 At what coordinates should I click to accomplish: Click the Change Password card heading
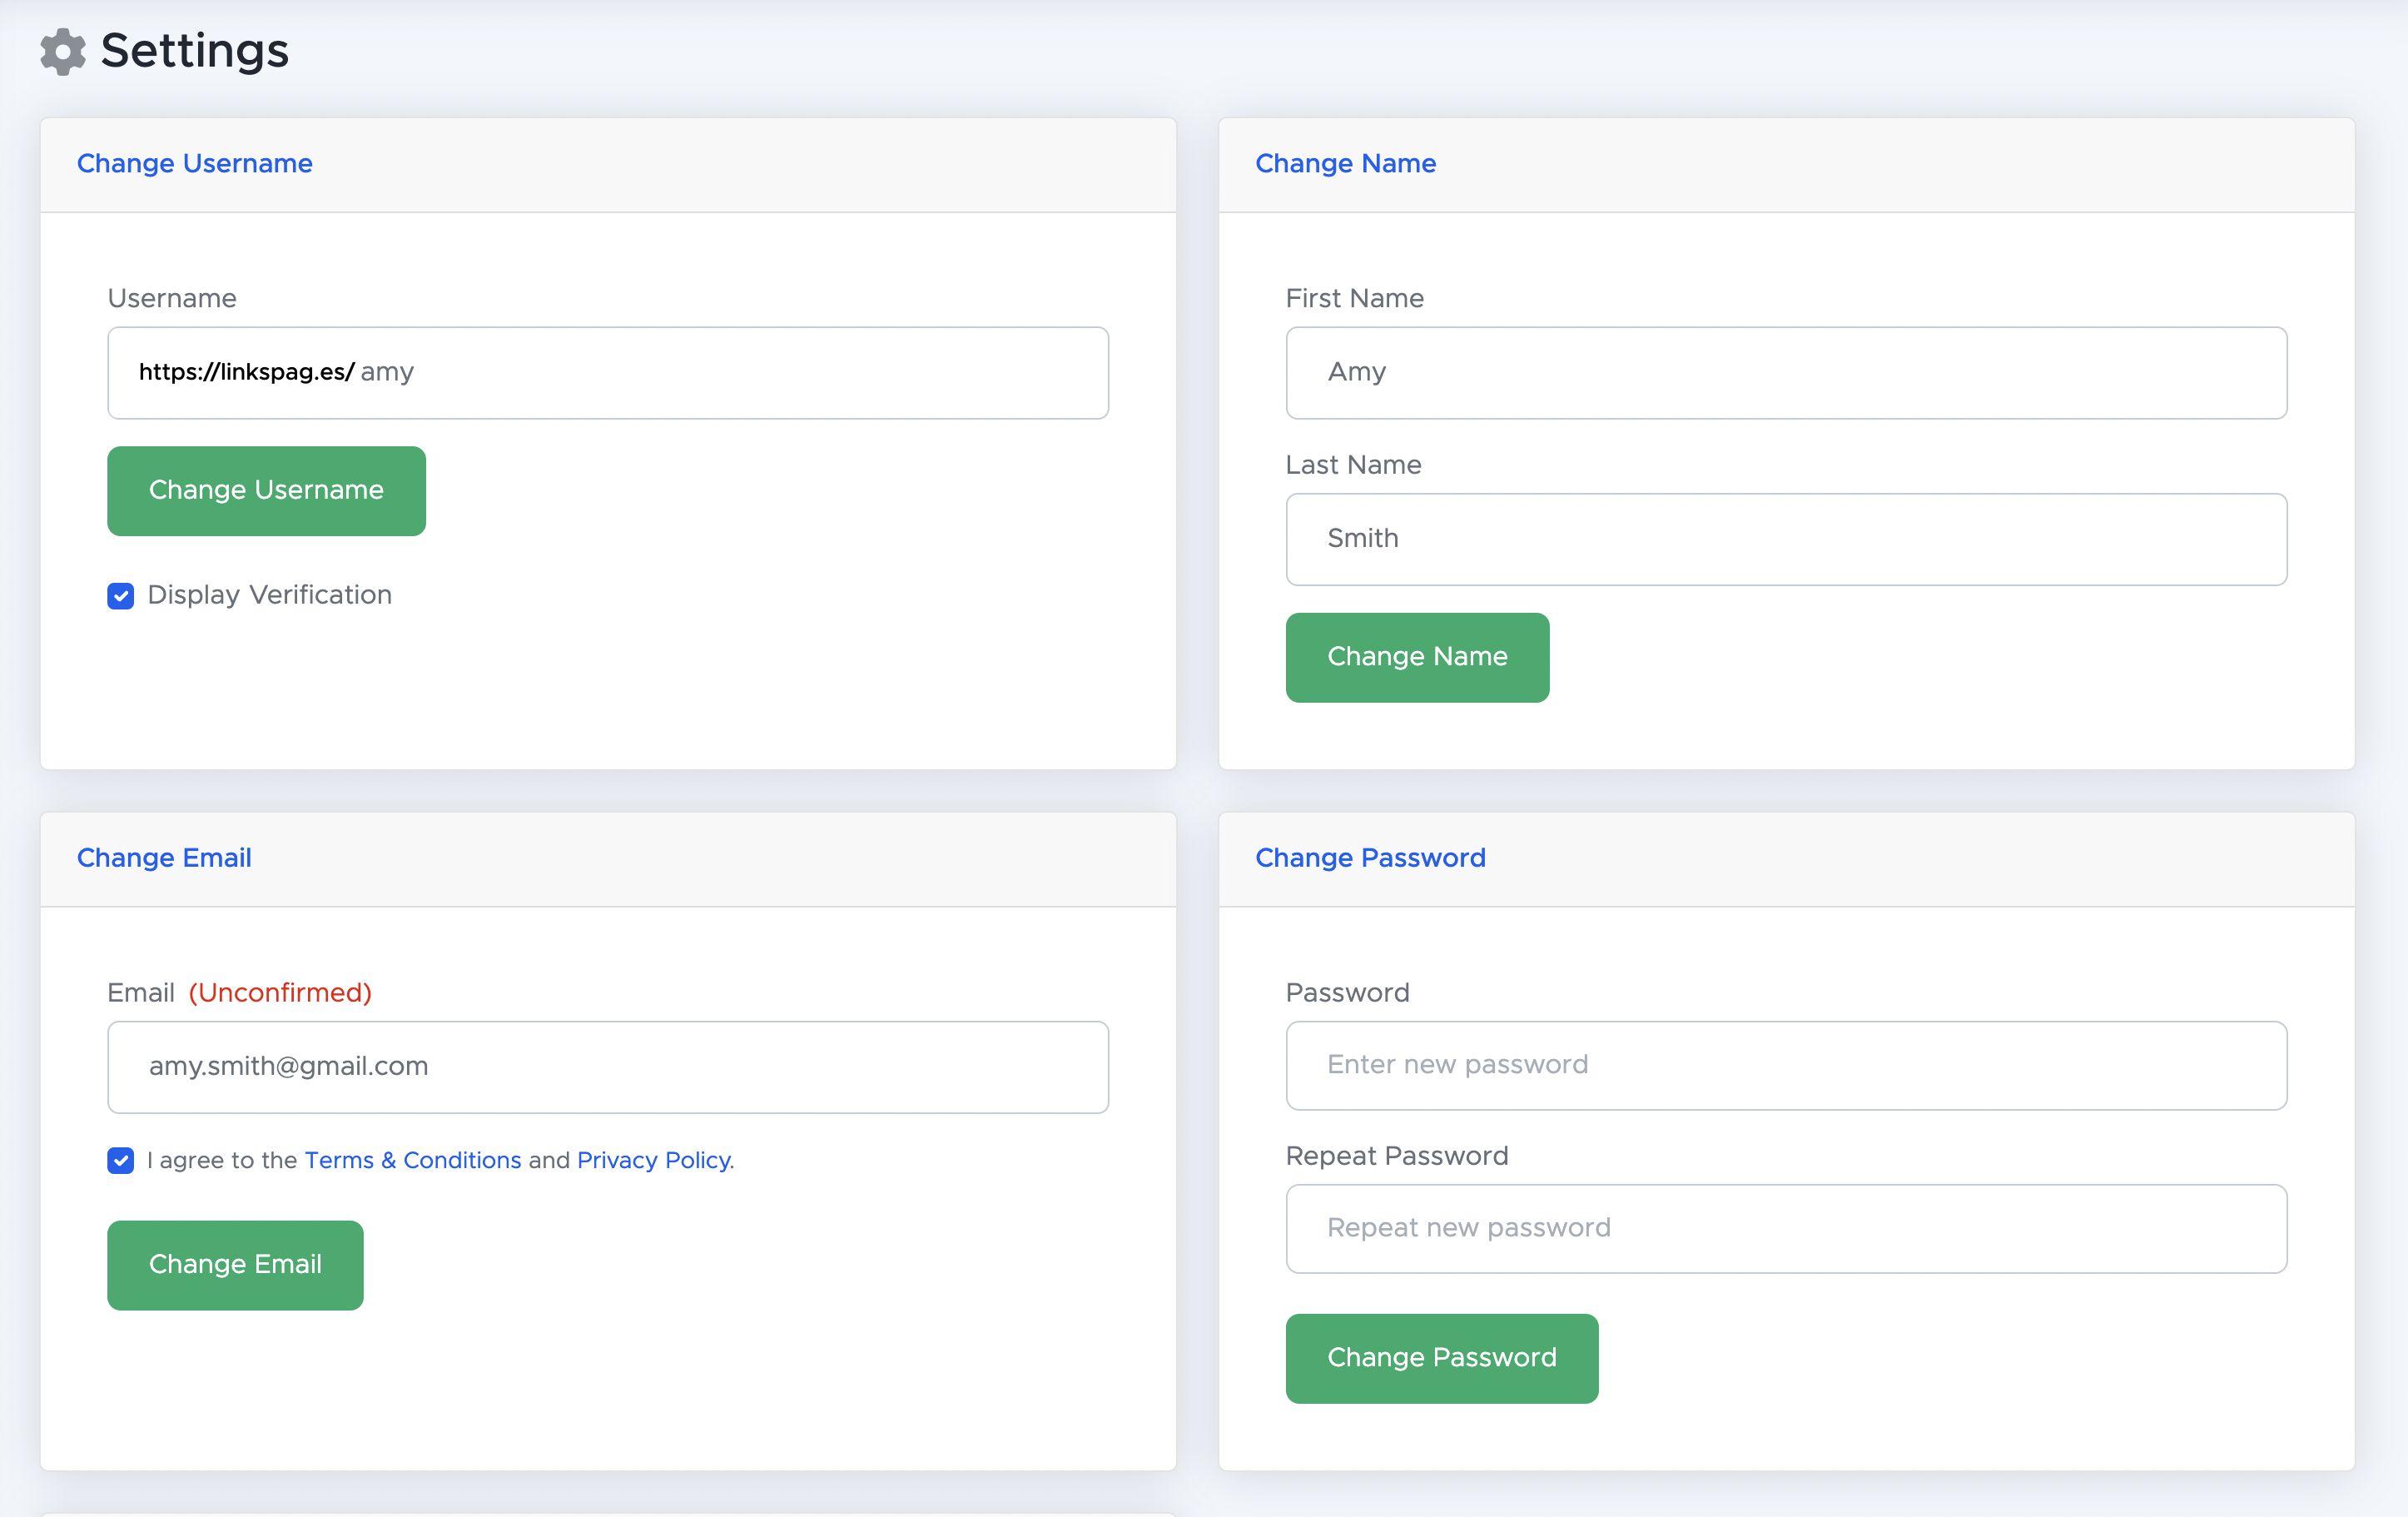coord(1370,858)
